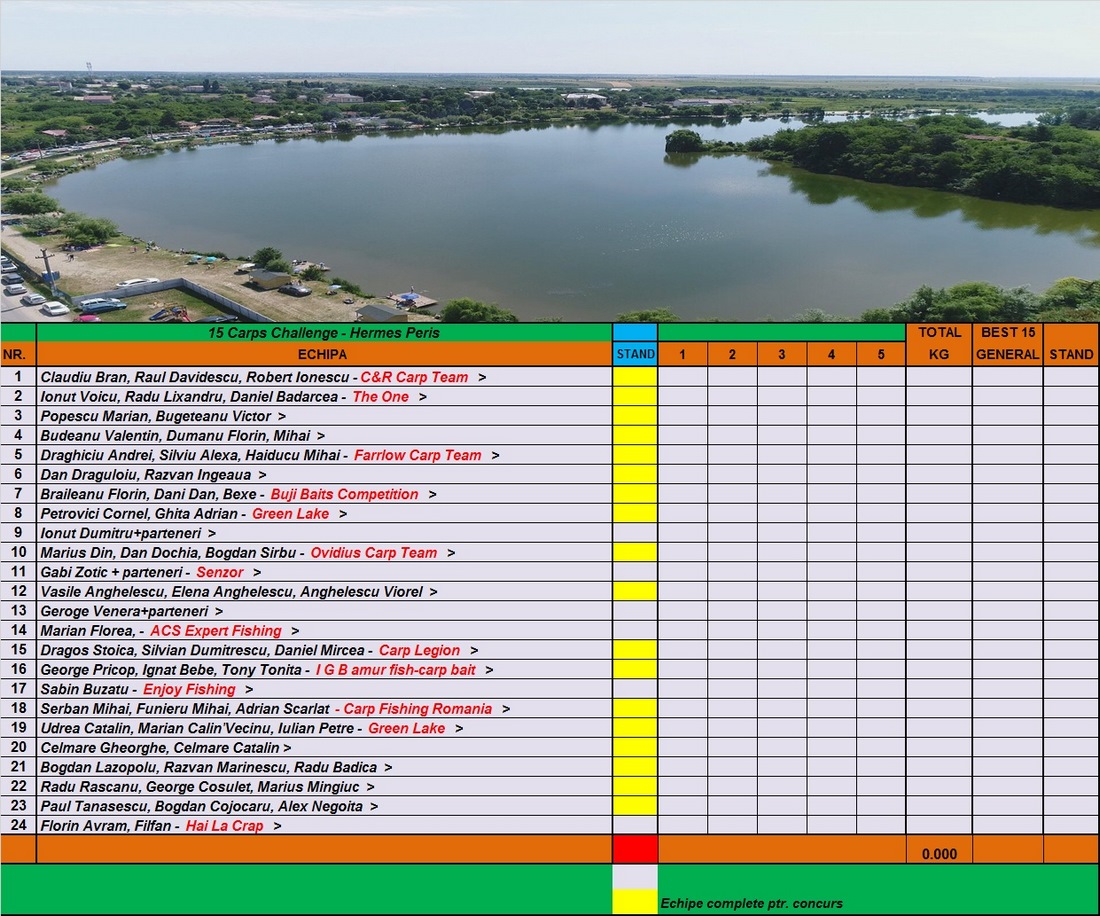Select the NR. column header

coord(15,354)
